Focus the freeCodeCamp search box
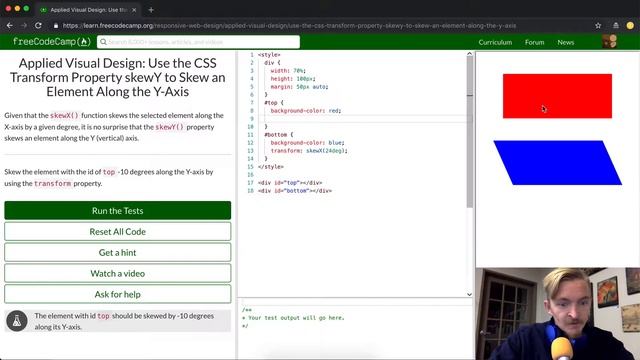Image resolution: width=640 pixels, height=360 pixels. [x=198, y=42]
